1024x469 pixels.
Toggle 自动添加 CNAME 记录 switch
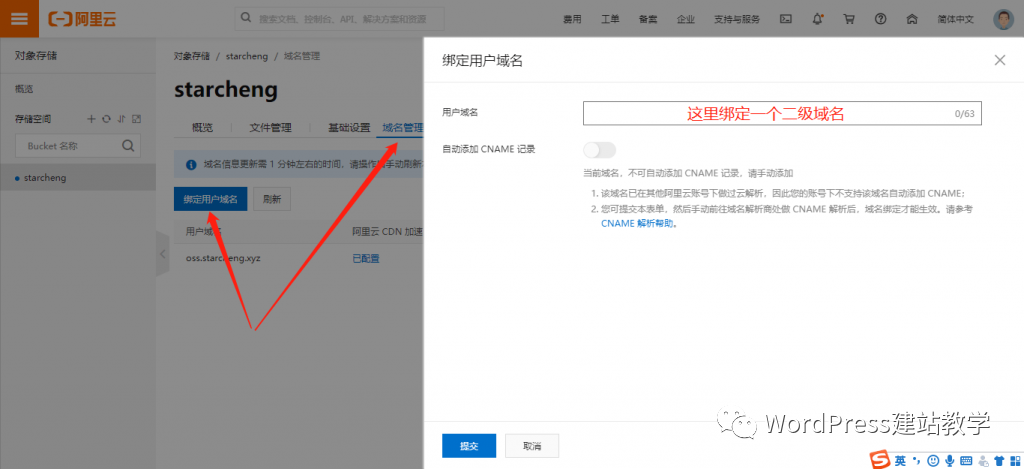pyautogui.click(x=600, y=150)
